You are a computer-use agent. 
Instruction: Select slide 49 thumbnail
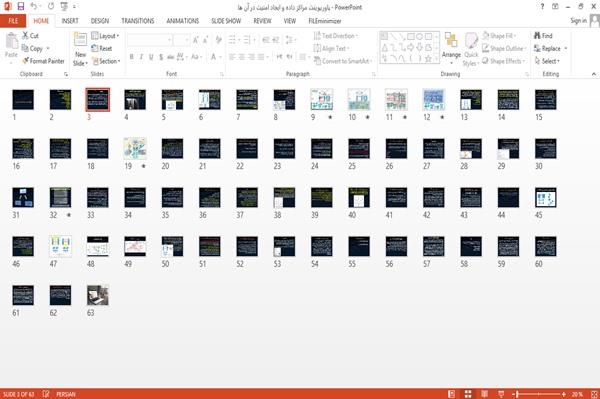click(135, 246)
